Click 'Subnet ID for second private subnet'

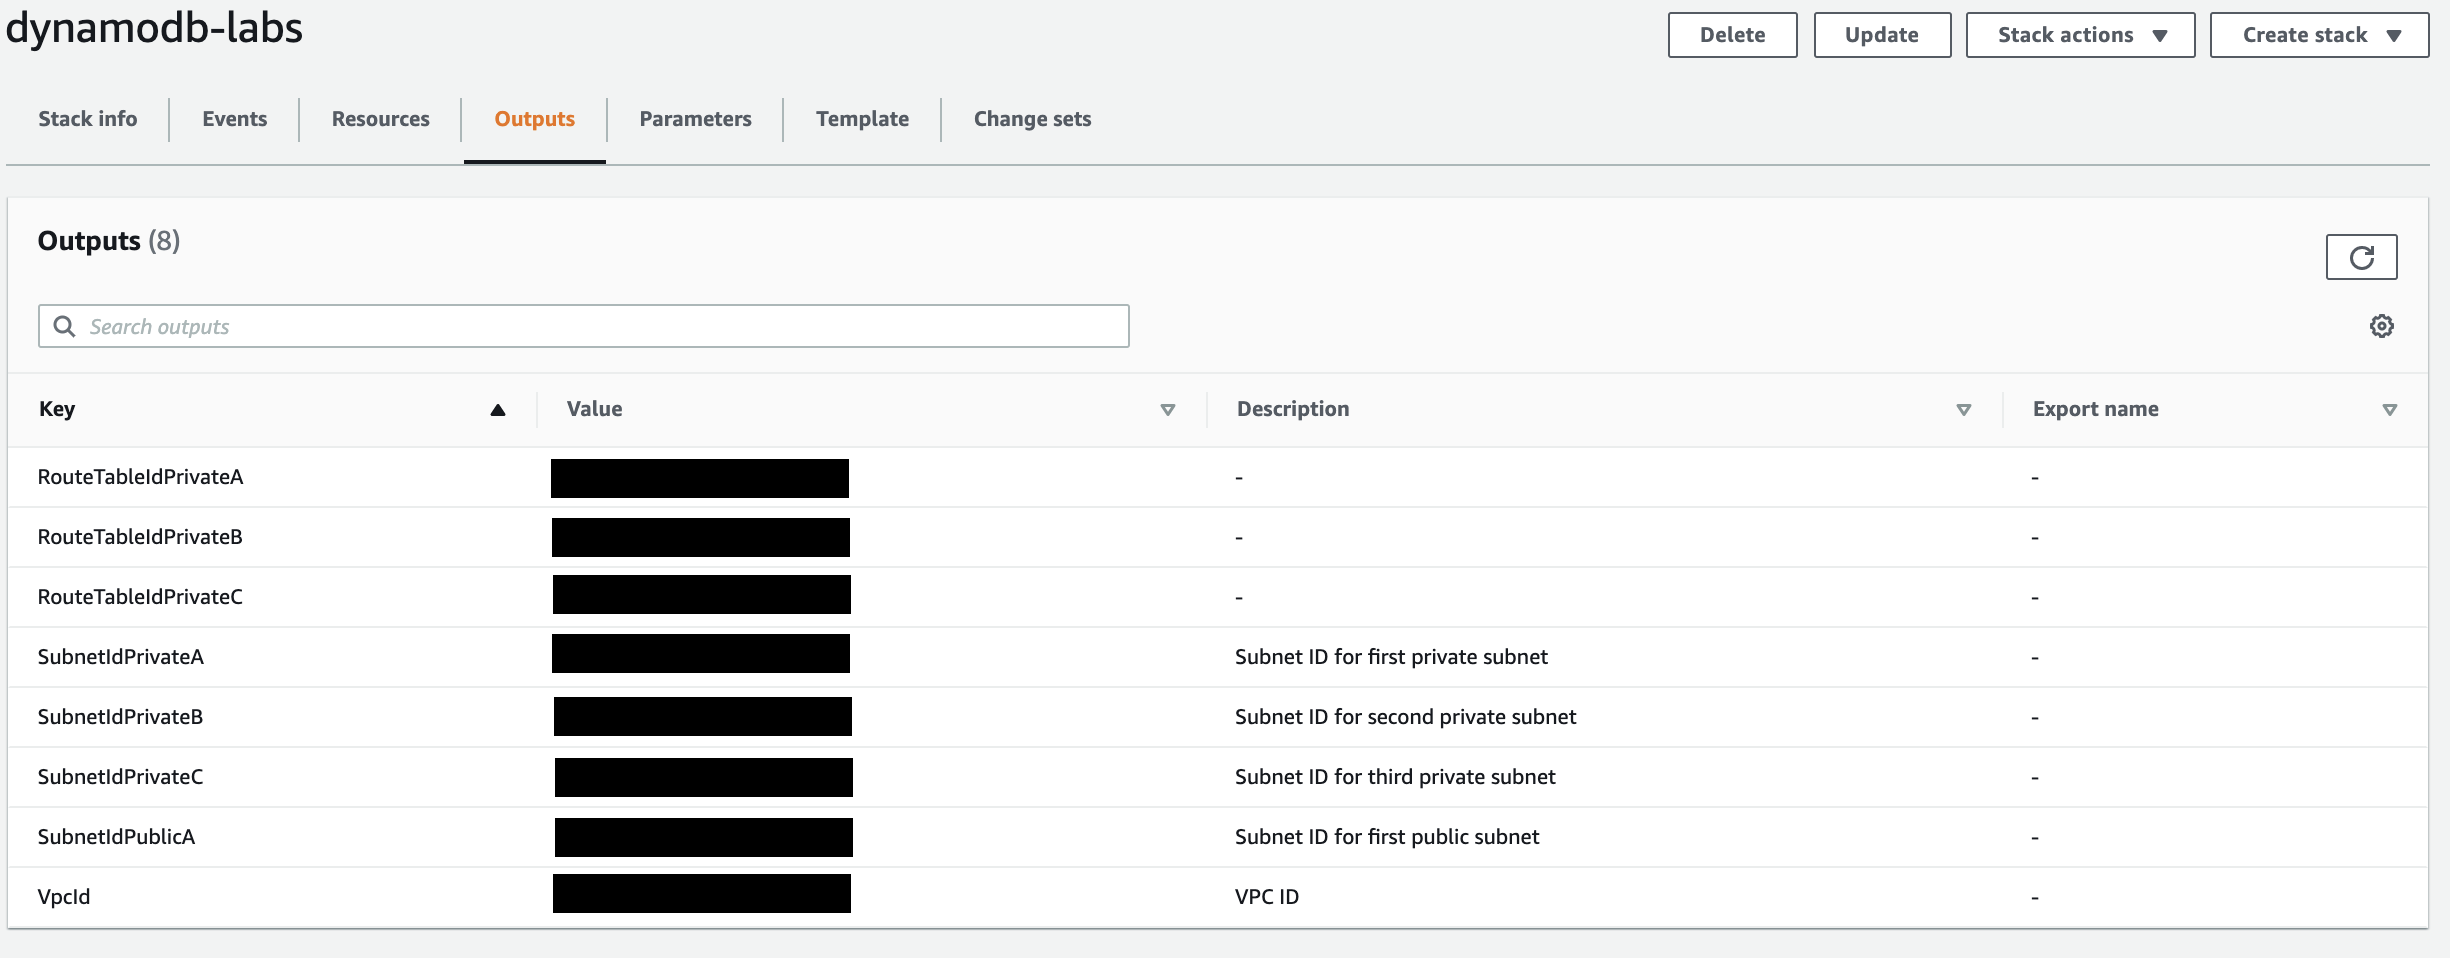click(x=1405, y=717)
